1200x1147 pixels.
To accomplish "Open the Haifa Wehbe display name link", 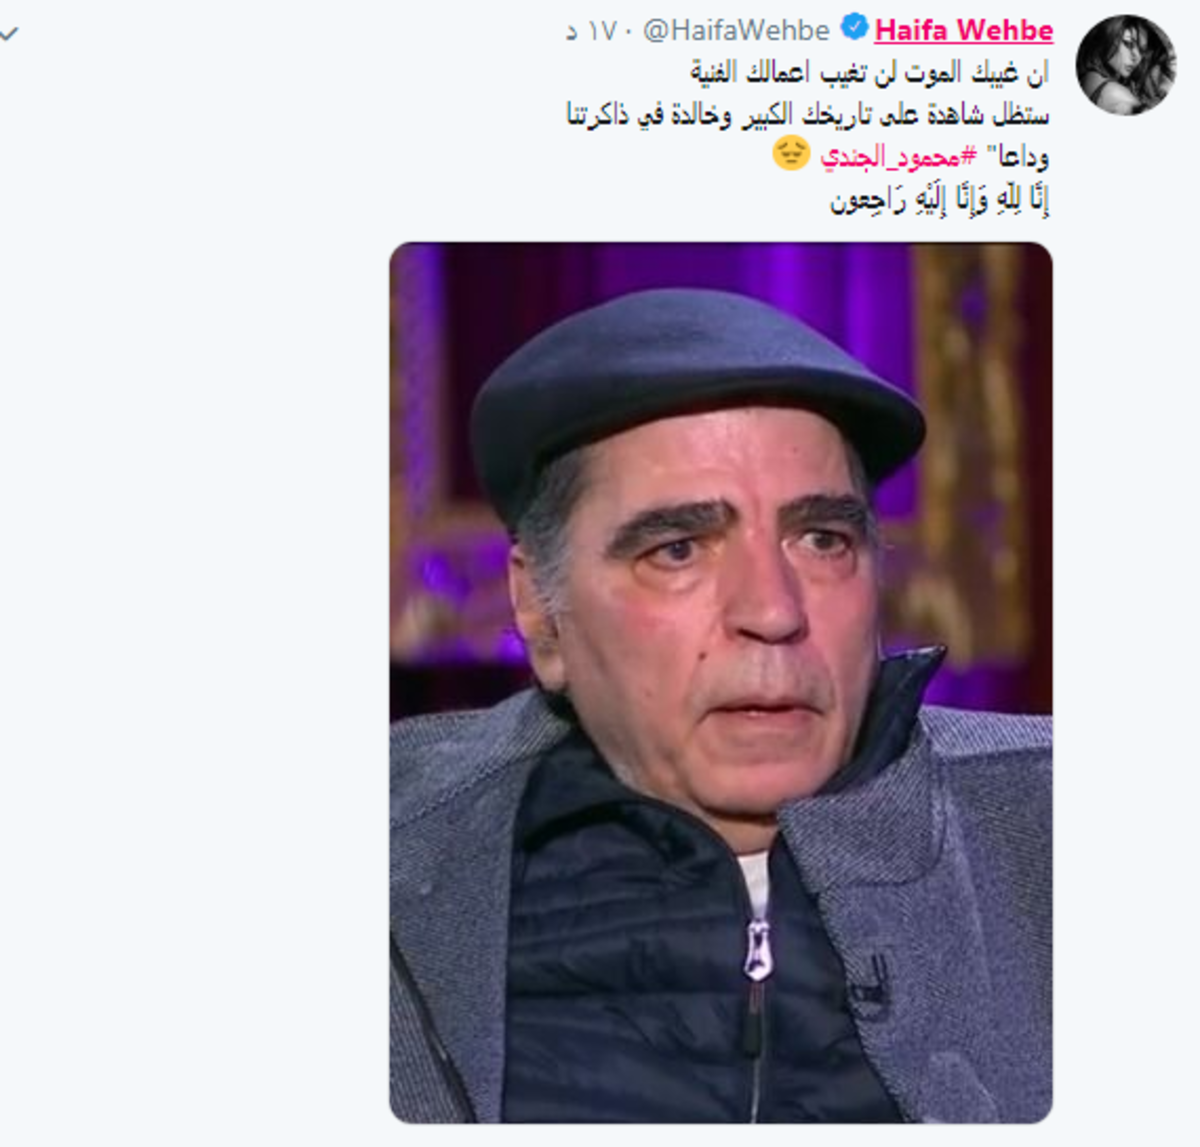I will 963,31.
